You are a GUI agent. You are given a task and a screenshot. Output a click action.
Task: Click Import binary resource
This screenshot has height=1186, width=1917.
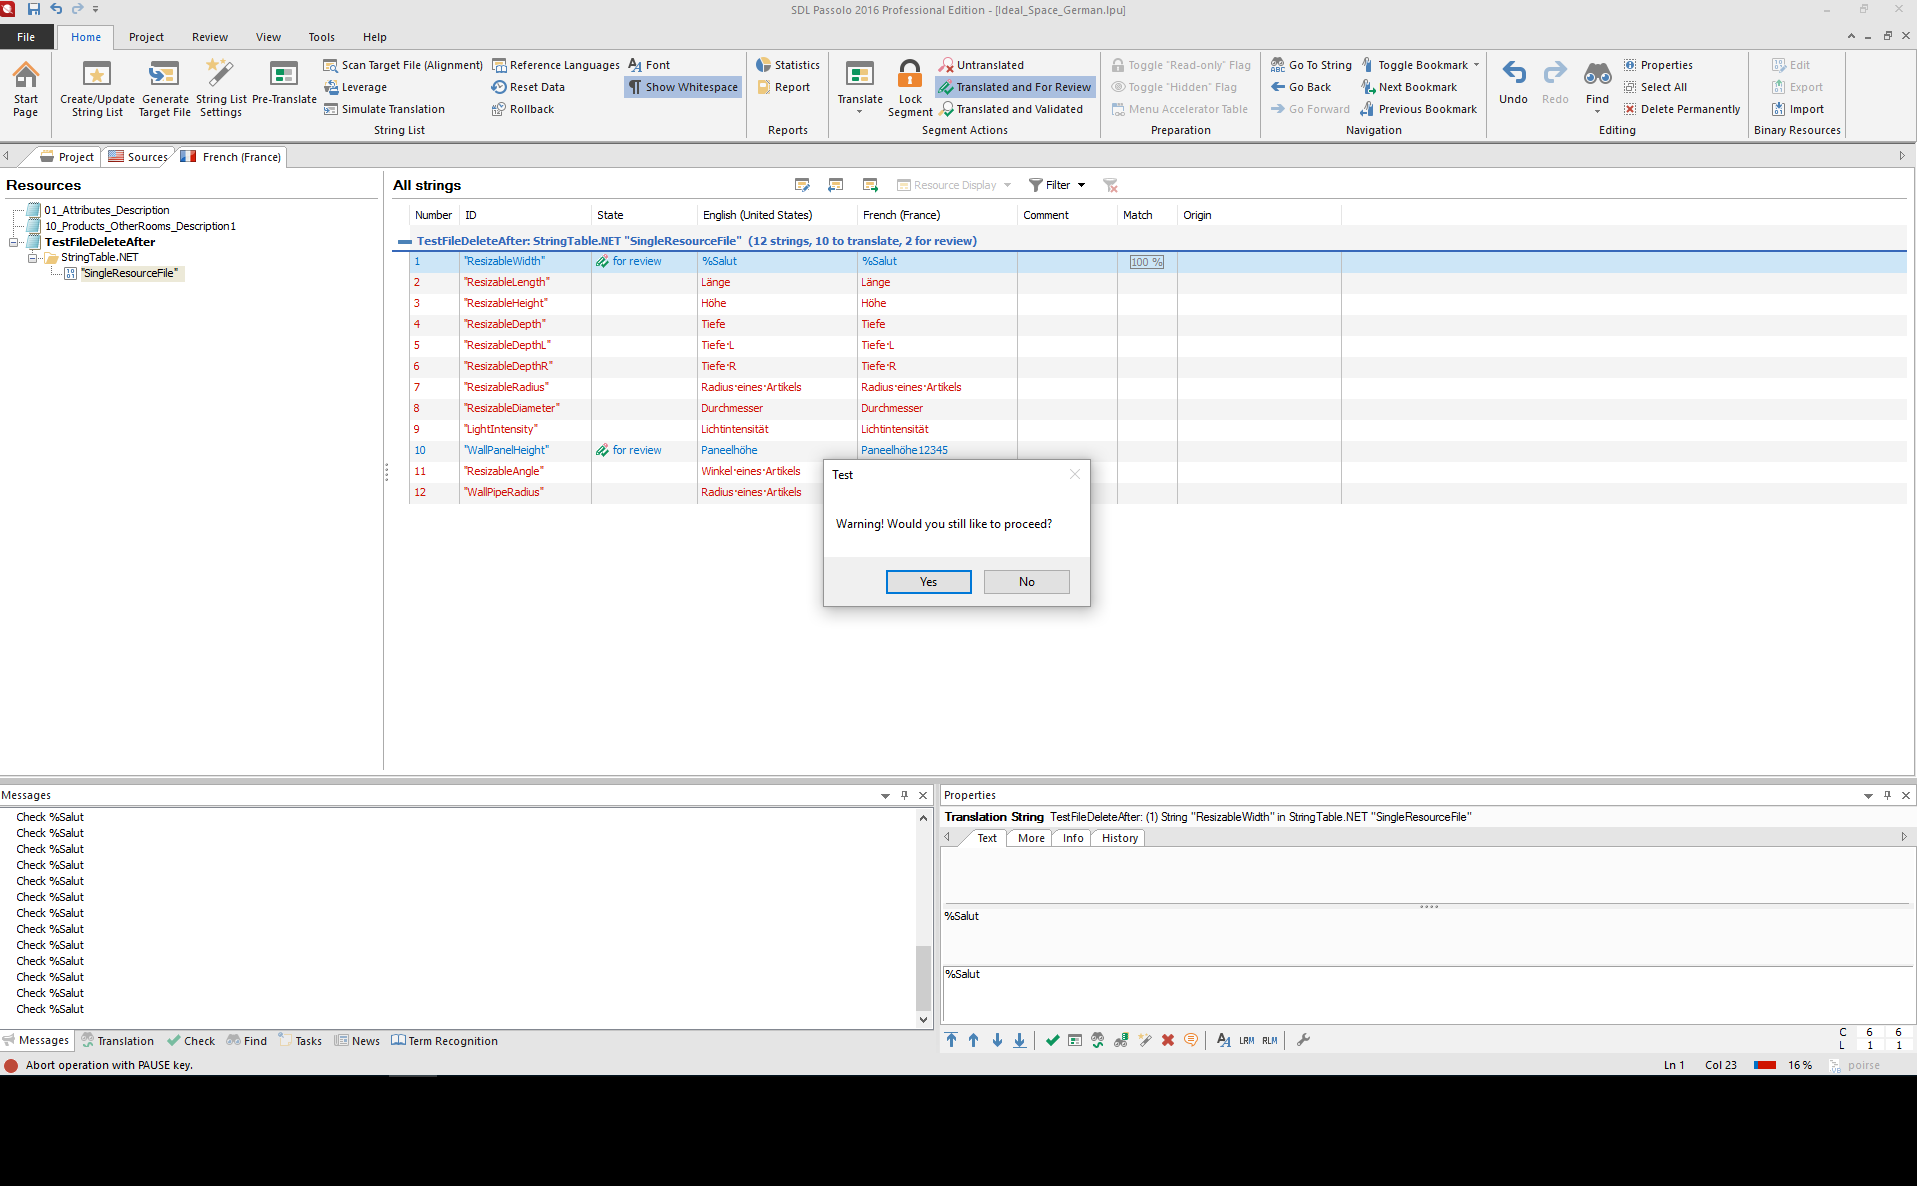pyautogui.click(x=1798, y=109)
